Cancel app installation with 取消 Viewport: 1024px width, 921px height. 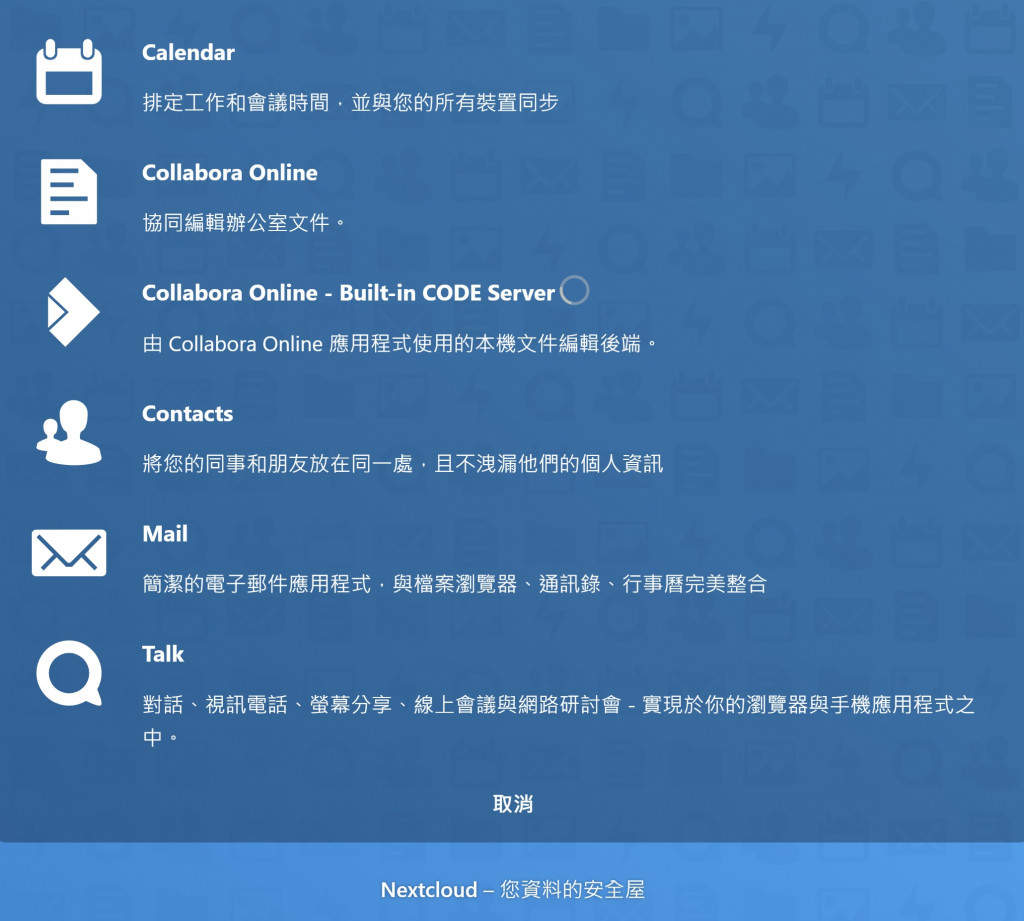point(513,804)
